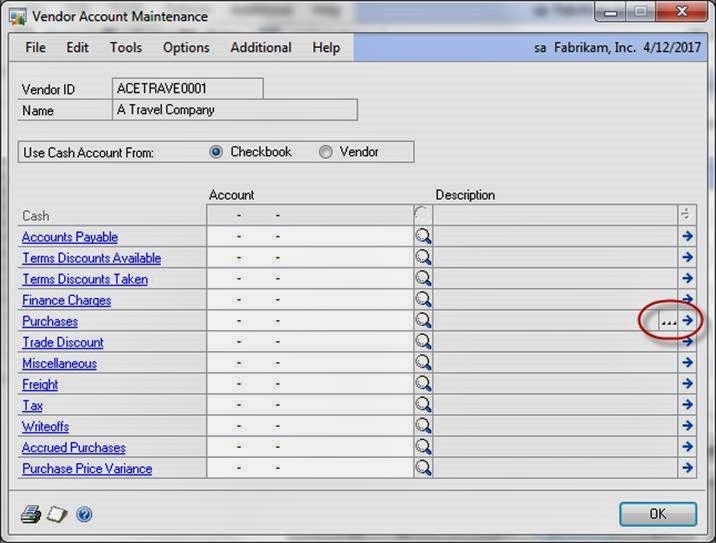This screenshot has width=716, height=543.
Task: Click the Purchases account number field
Action: [310, 321]
